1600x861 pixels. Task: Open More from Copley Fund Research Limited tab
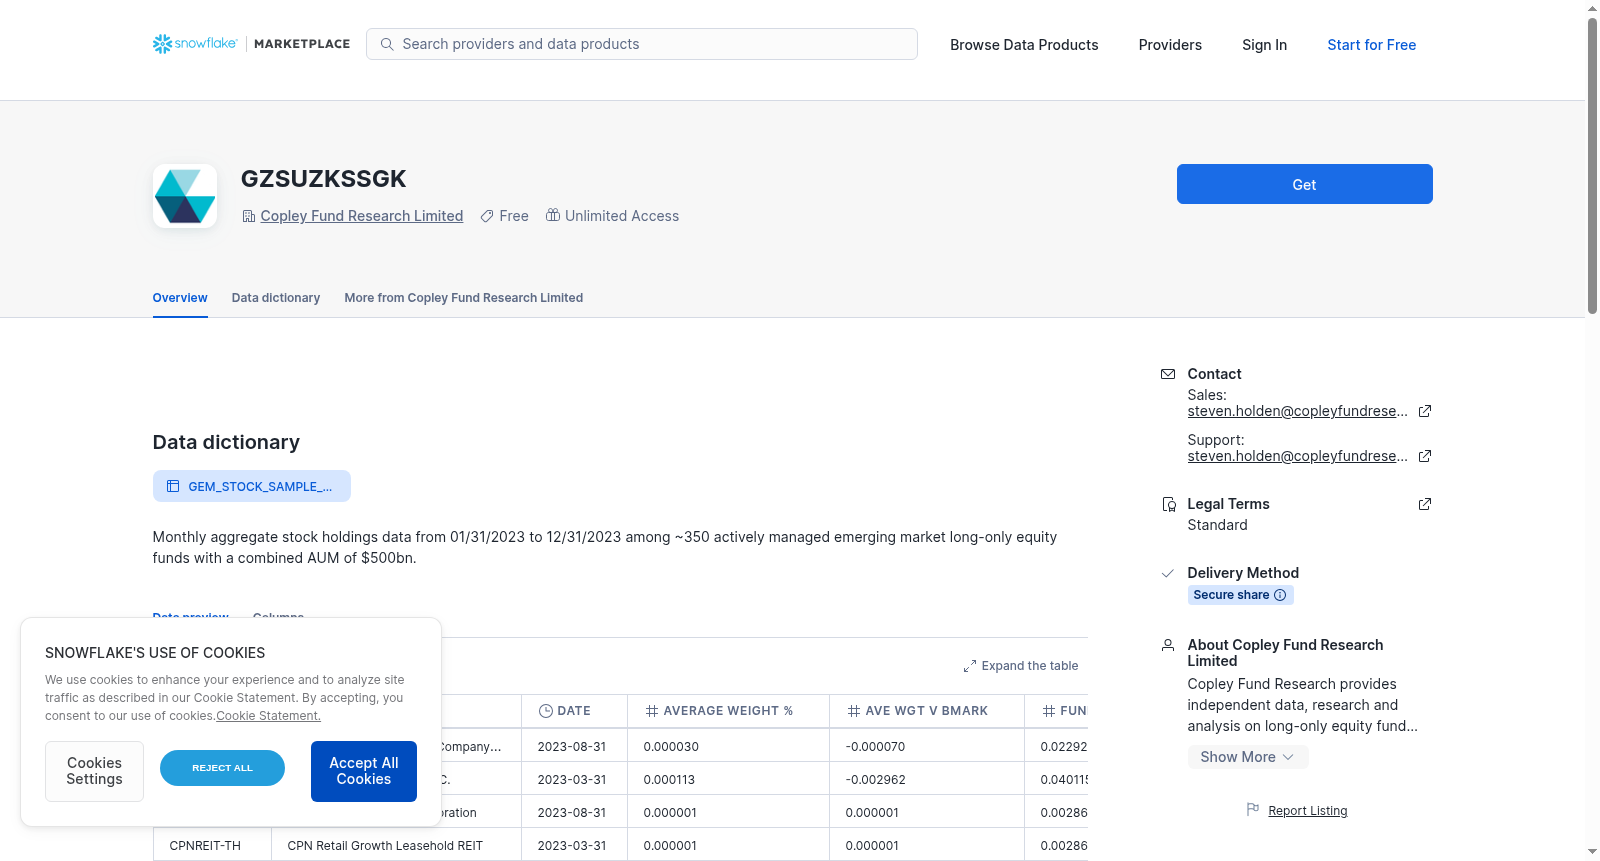pos(464,298)
